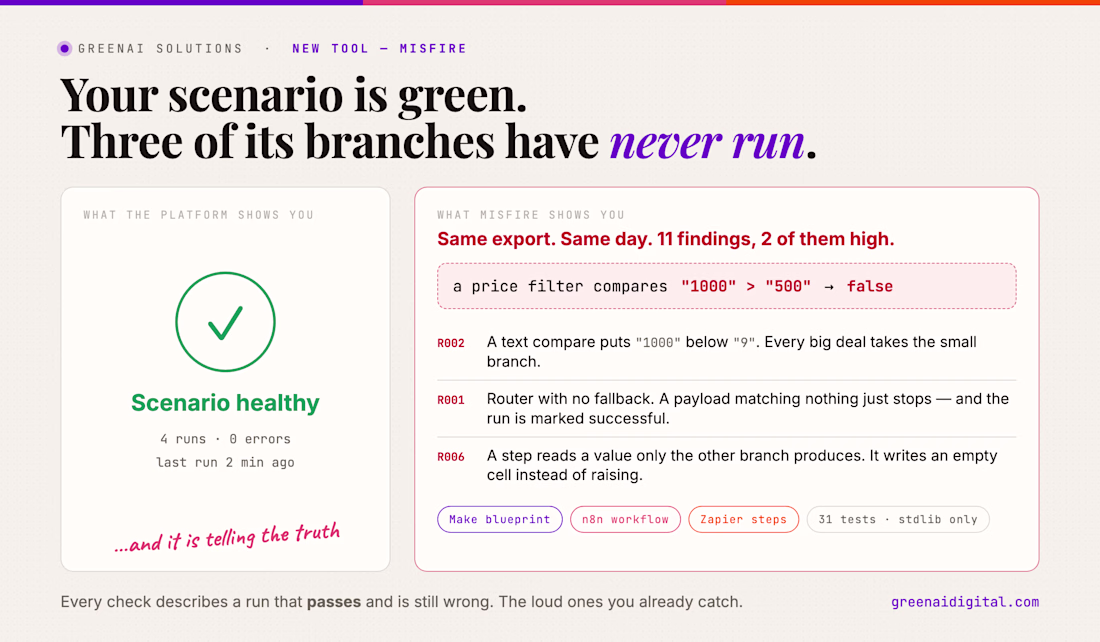Screen dimensions: 1100x642
Task: Click the 'Your scenario is green.' headline
Action: point(293,95)
